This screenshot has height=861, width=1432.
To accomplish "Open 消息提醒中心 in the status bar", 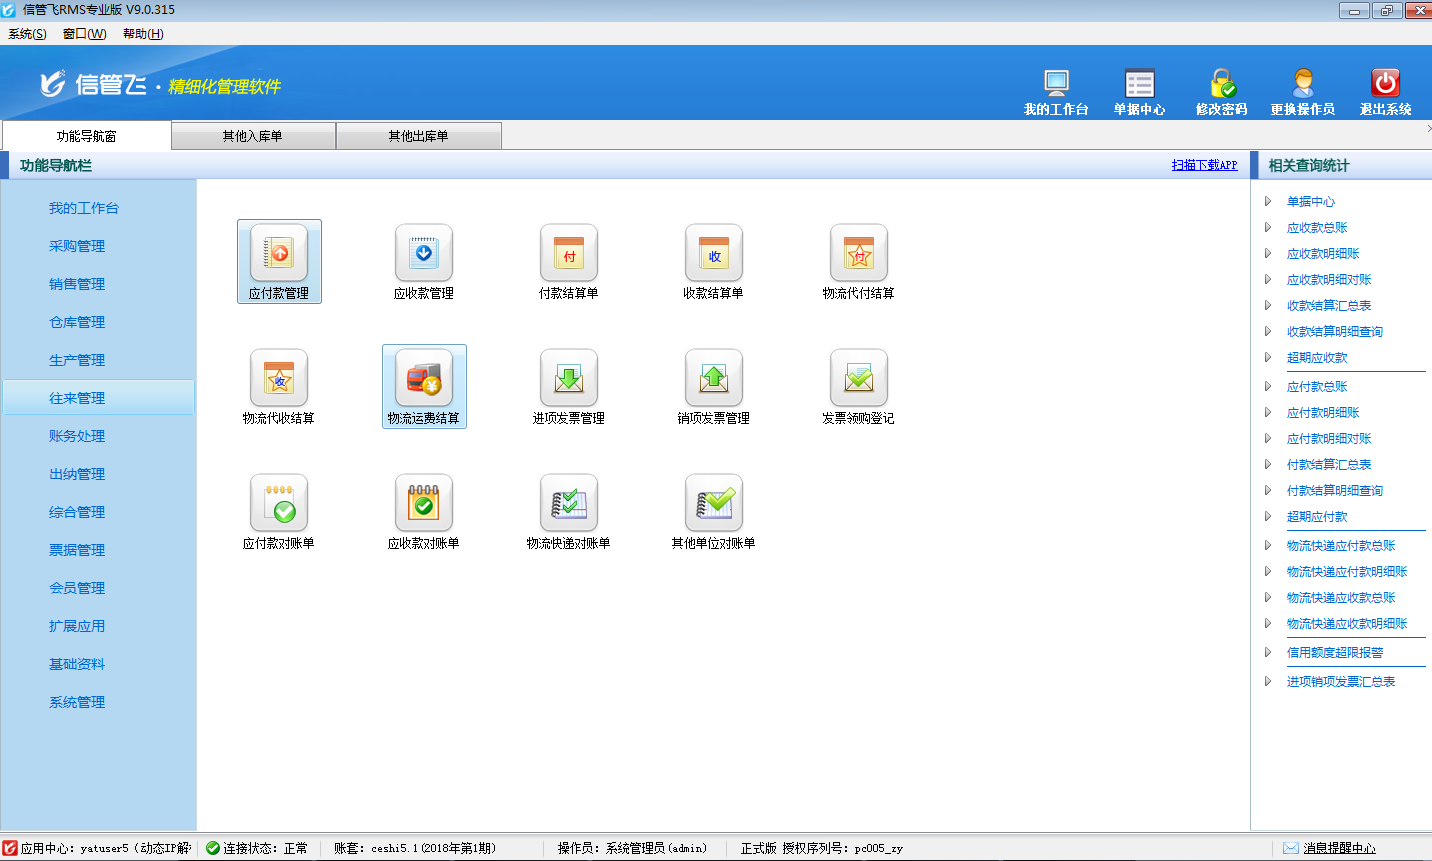I will tap(1338, 848).
